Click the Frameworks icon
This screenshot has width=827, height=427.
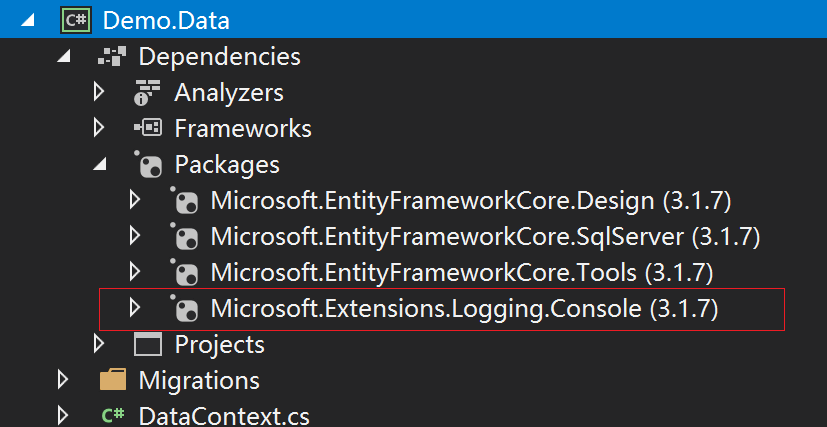pos(147,129)
